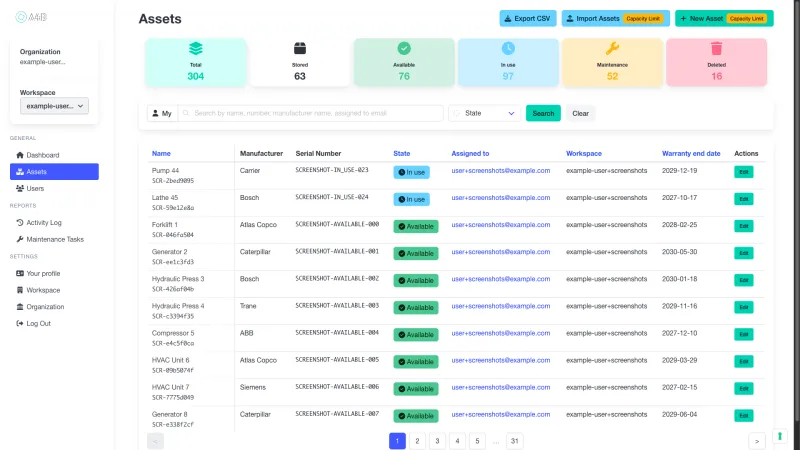Sort the table by Warranty end date
This screenshot has height=450, width=800.
[690, 153]
